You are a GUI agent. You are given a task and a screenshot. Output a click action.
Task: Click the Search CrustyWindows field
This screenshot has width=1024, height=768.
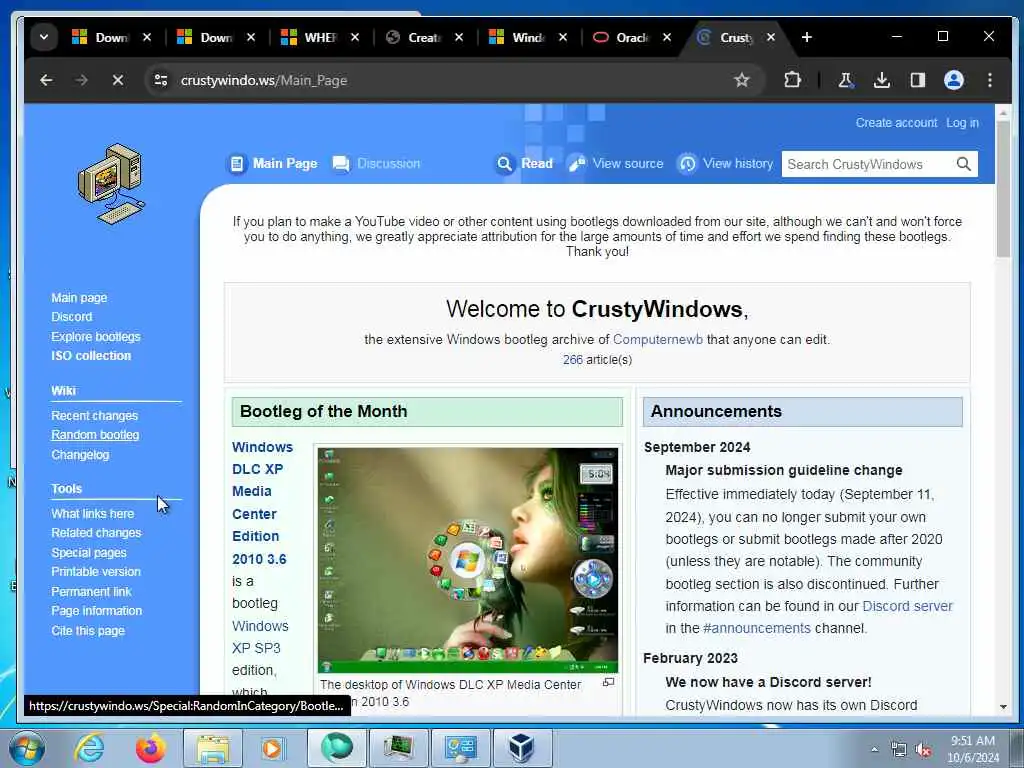(x=867, y=164)
